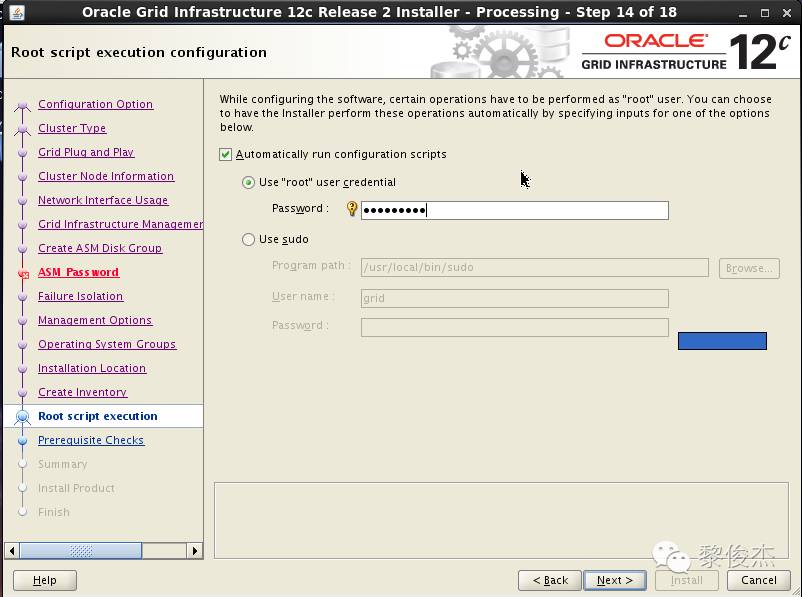Viewport: 802px width, 597px height.
Task: Select Root script execution step
Action: pos(98,416)
